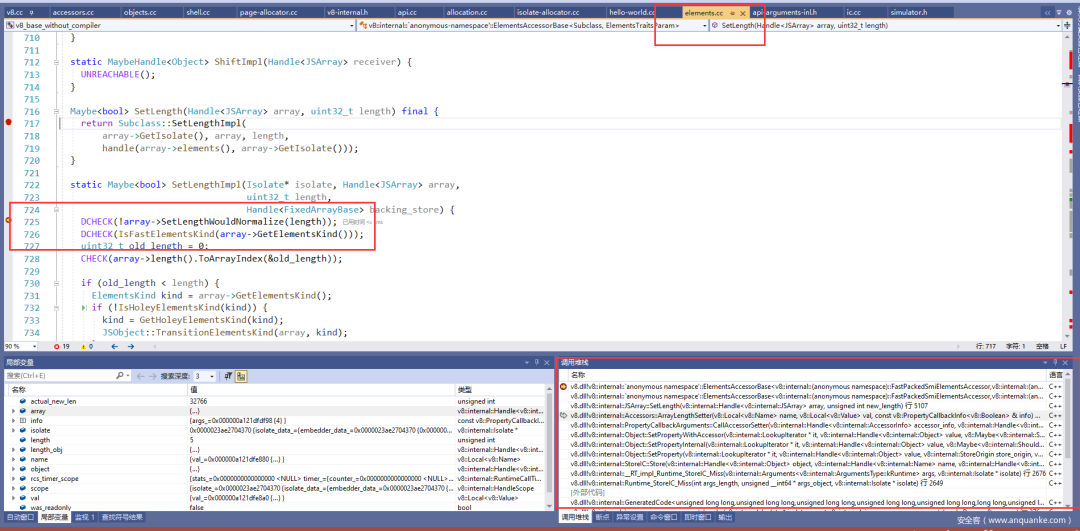Click the current statement marker at line 725

(x=8, y=220)
